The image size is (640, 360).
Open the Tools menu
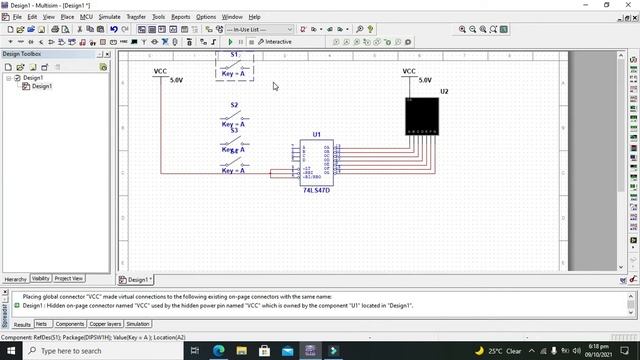click(158, 17)
